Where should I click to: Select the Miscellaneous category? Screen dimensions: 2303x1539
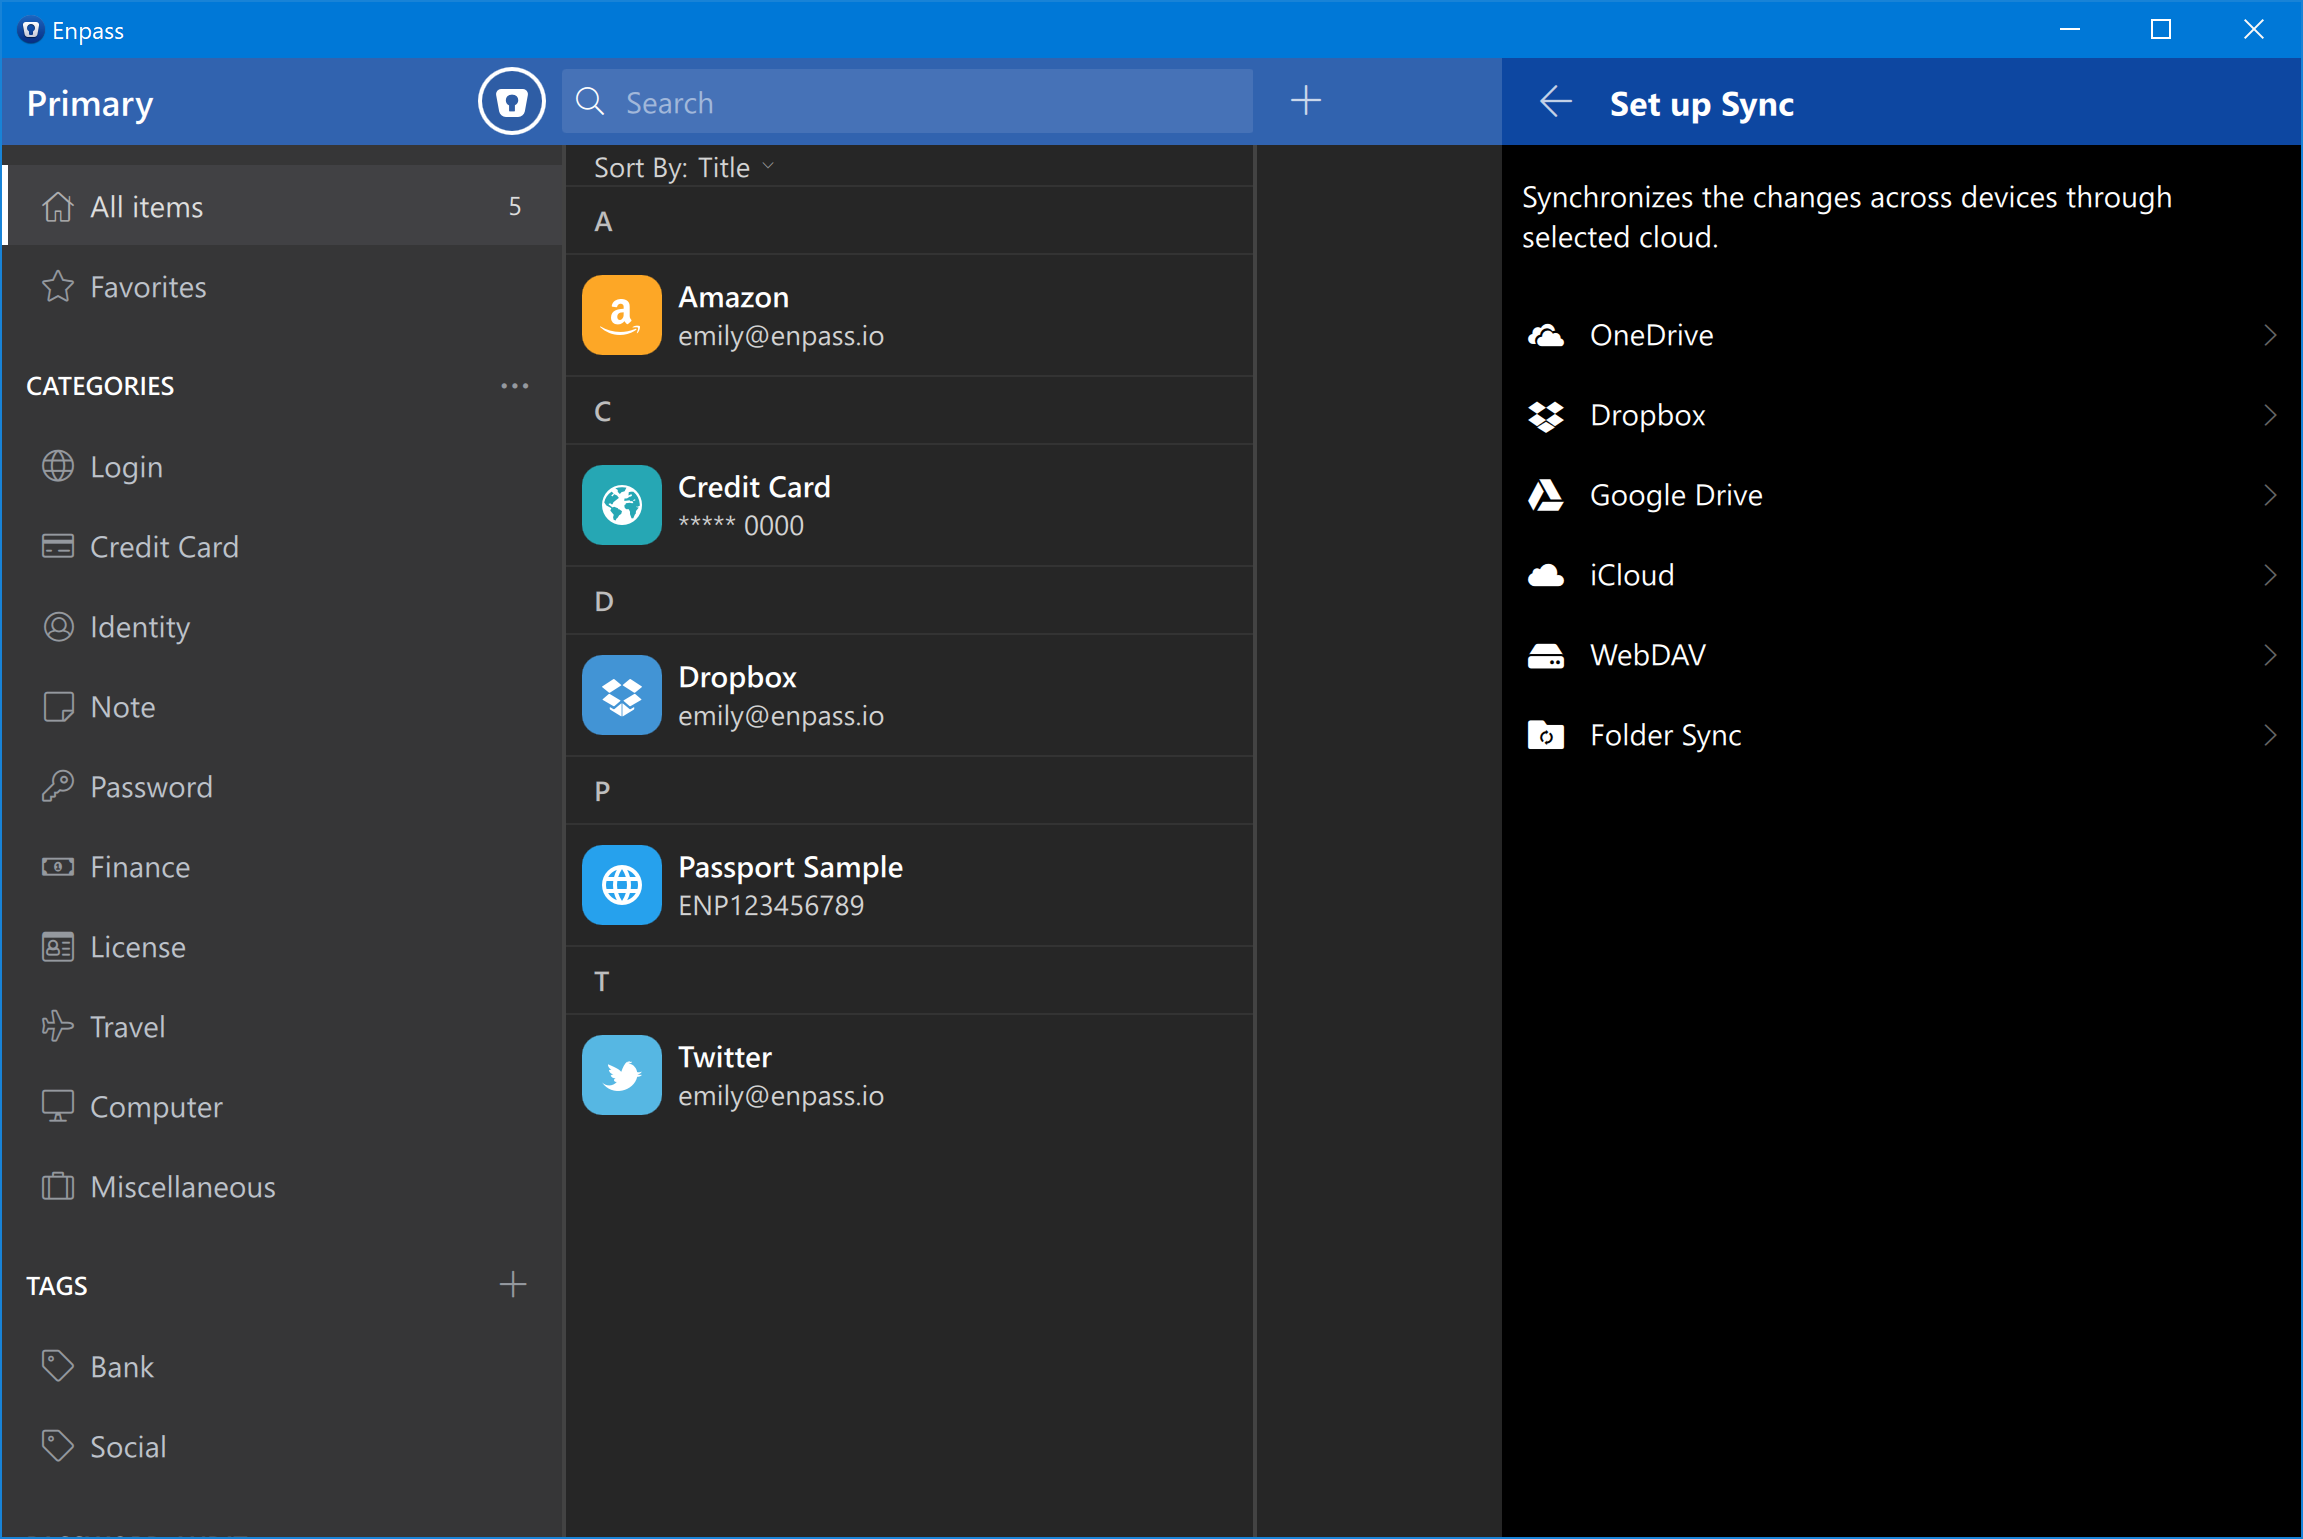pyautogui.click(x=283, y=1187)
